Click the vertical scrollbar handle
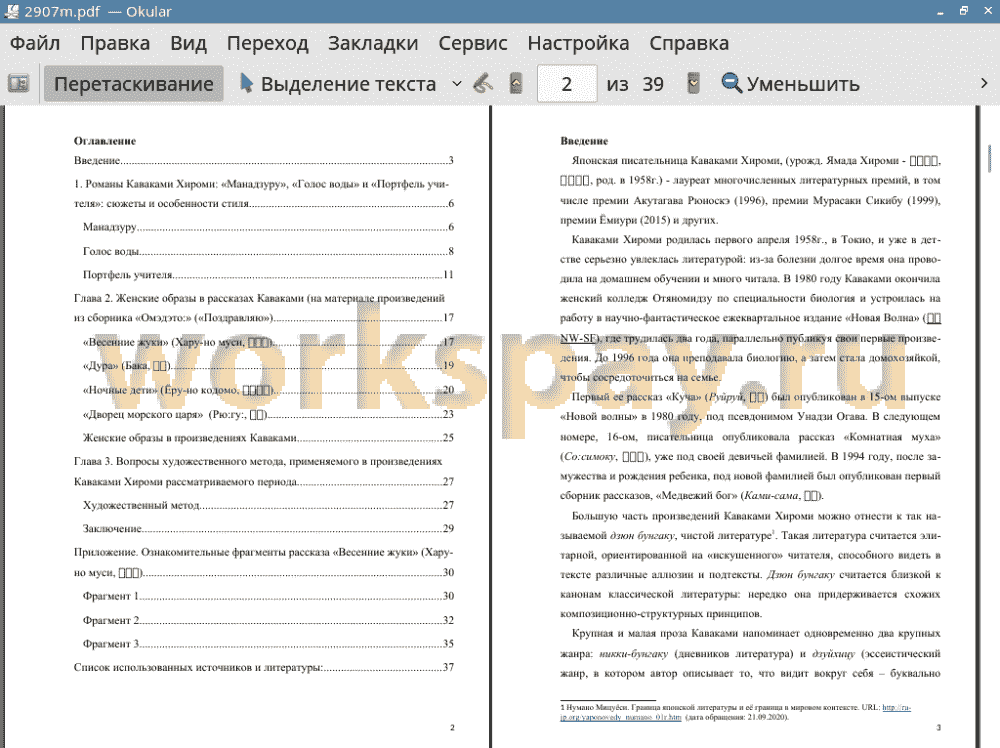The width and height of the screenshot is (1000, 748). point(990,159)
